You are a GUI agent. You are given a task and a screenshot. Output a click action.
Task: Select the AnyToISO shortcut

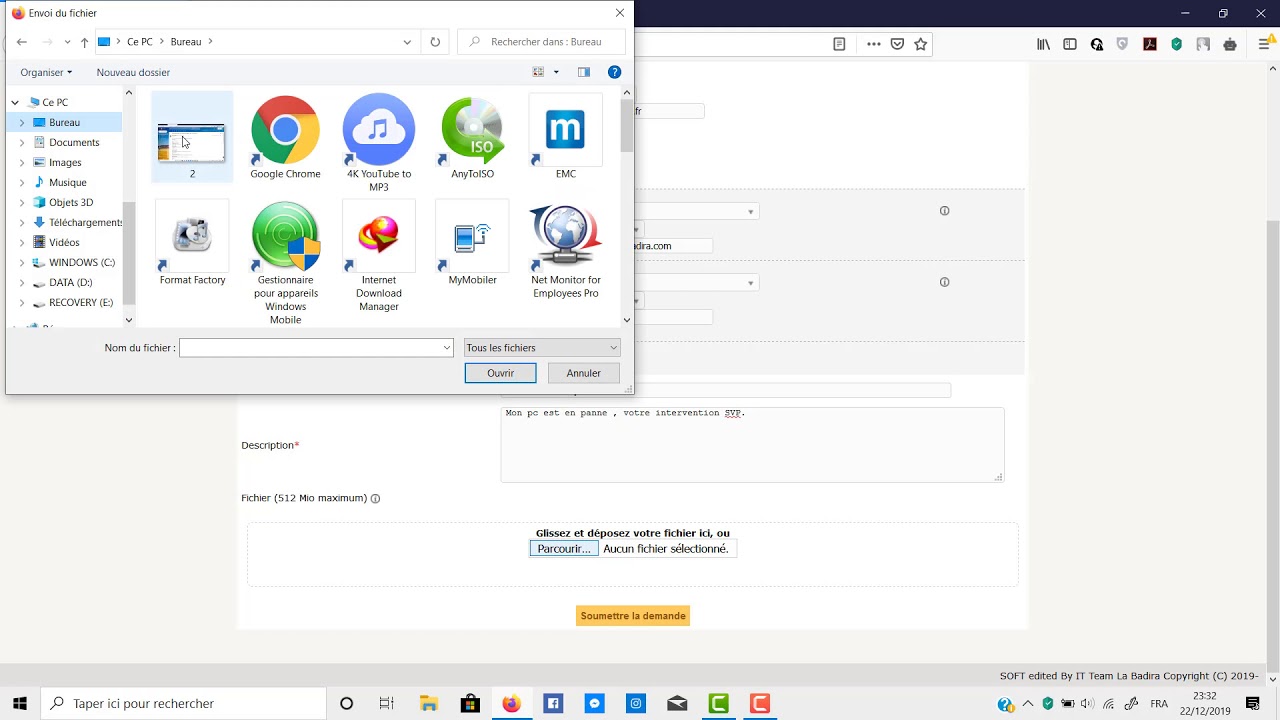(x=472, y=137)
